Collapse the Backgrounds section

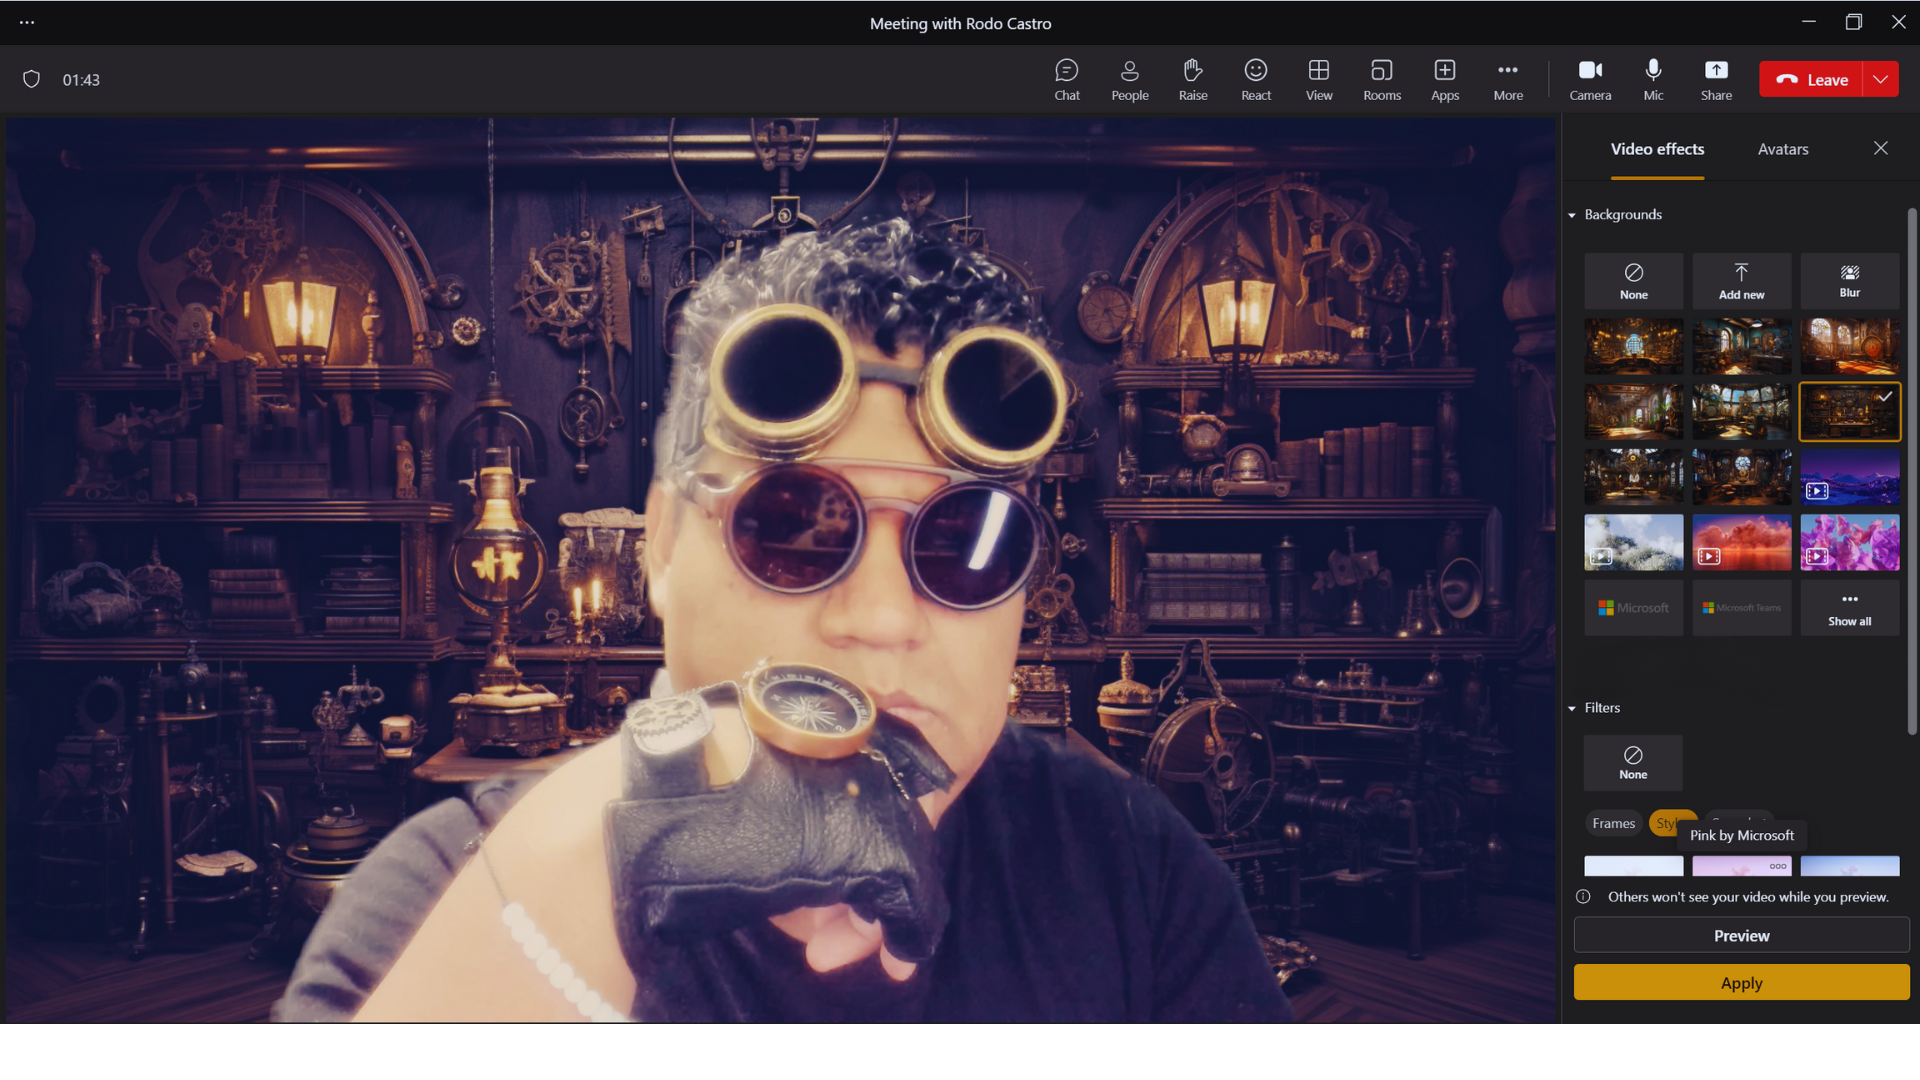1572,215
